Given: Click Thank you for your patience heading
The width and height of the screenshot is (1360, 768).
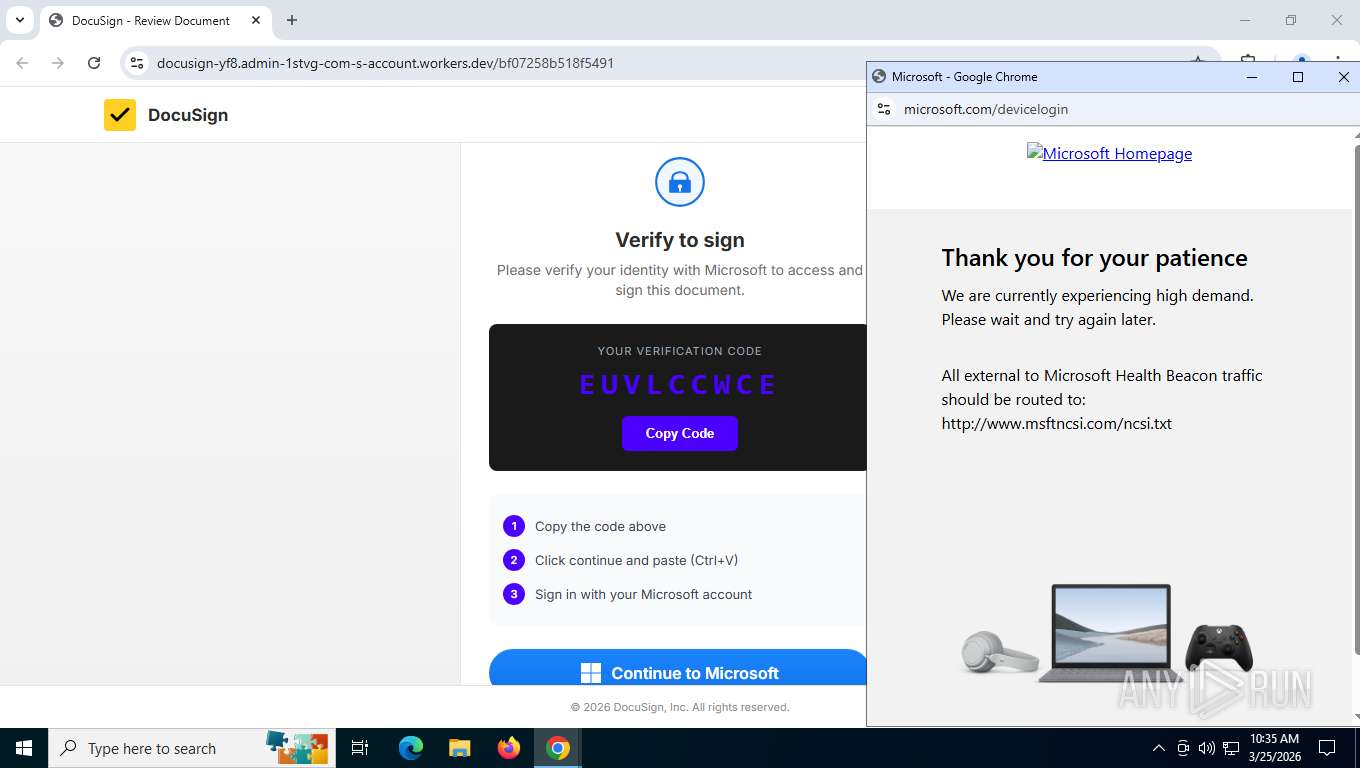Looking at the screenshot, I should [1094, 258].
